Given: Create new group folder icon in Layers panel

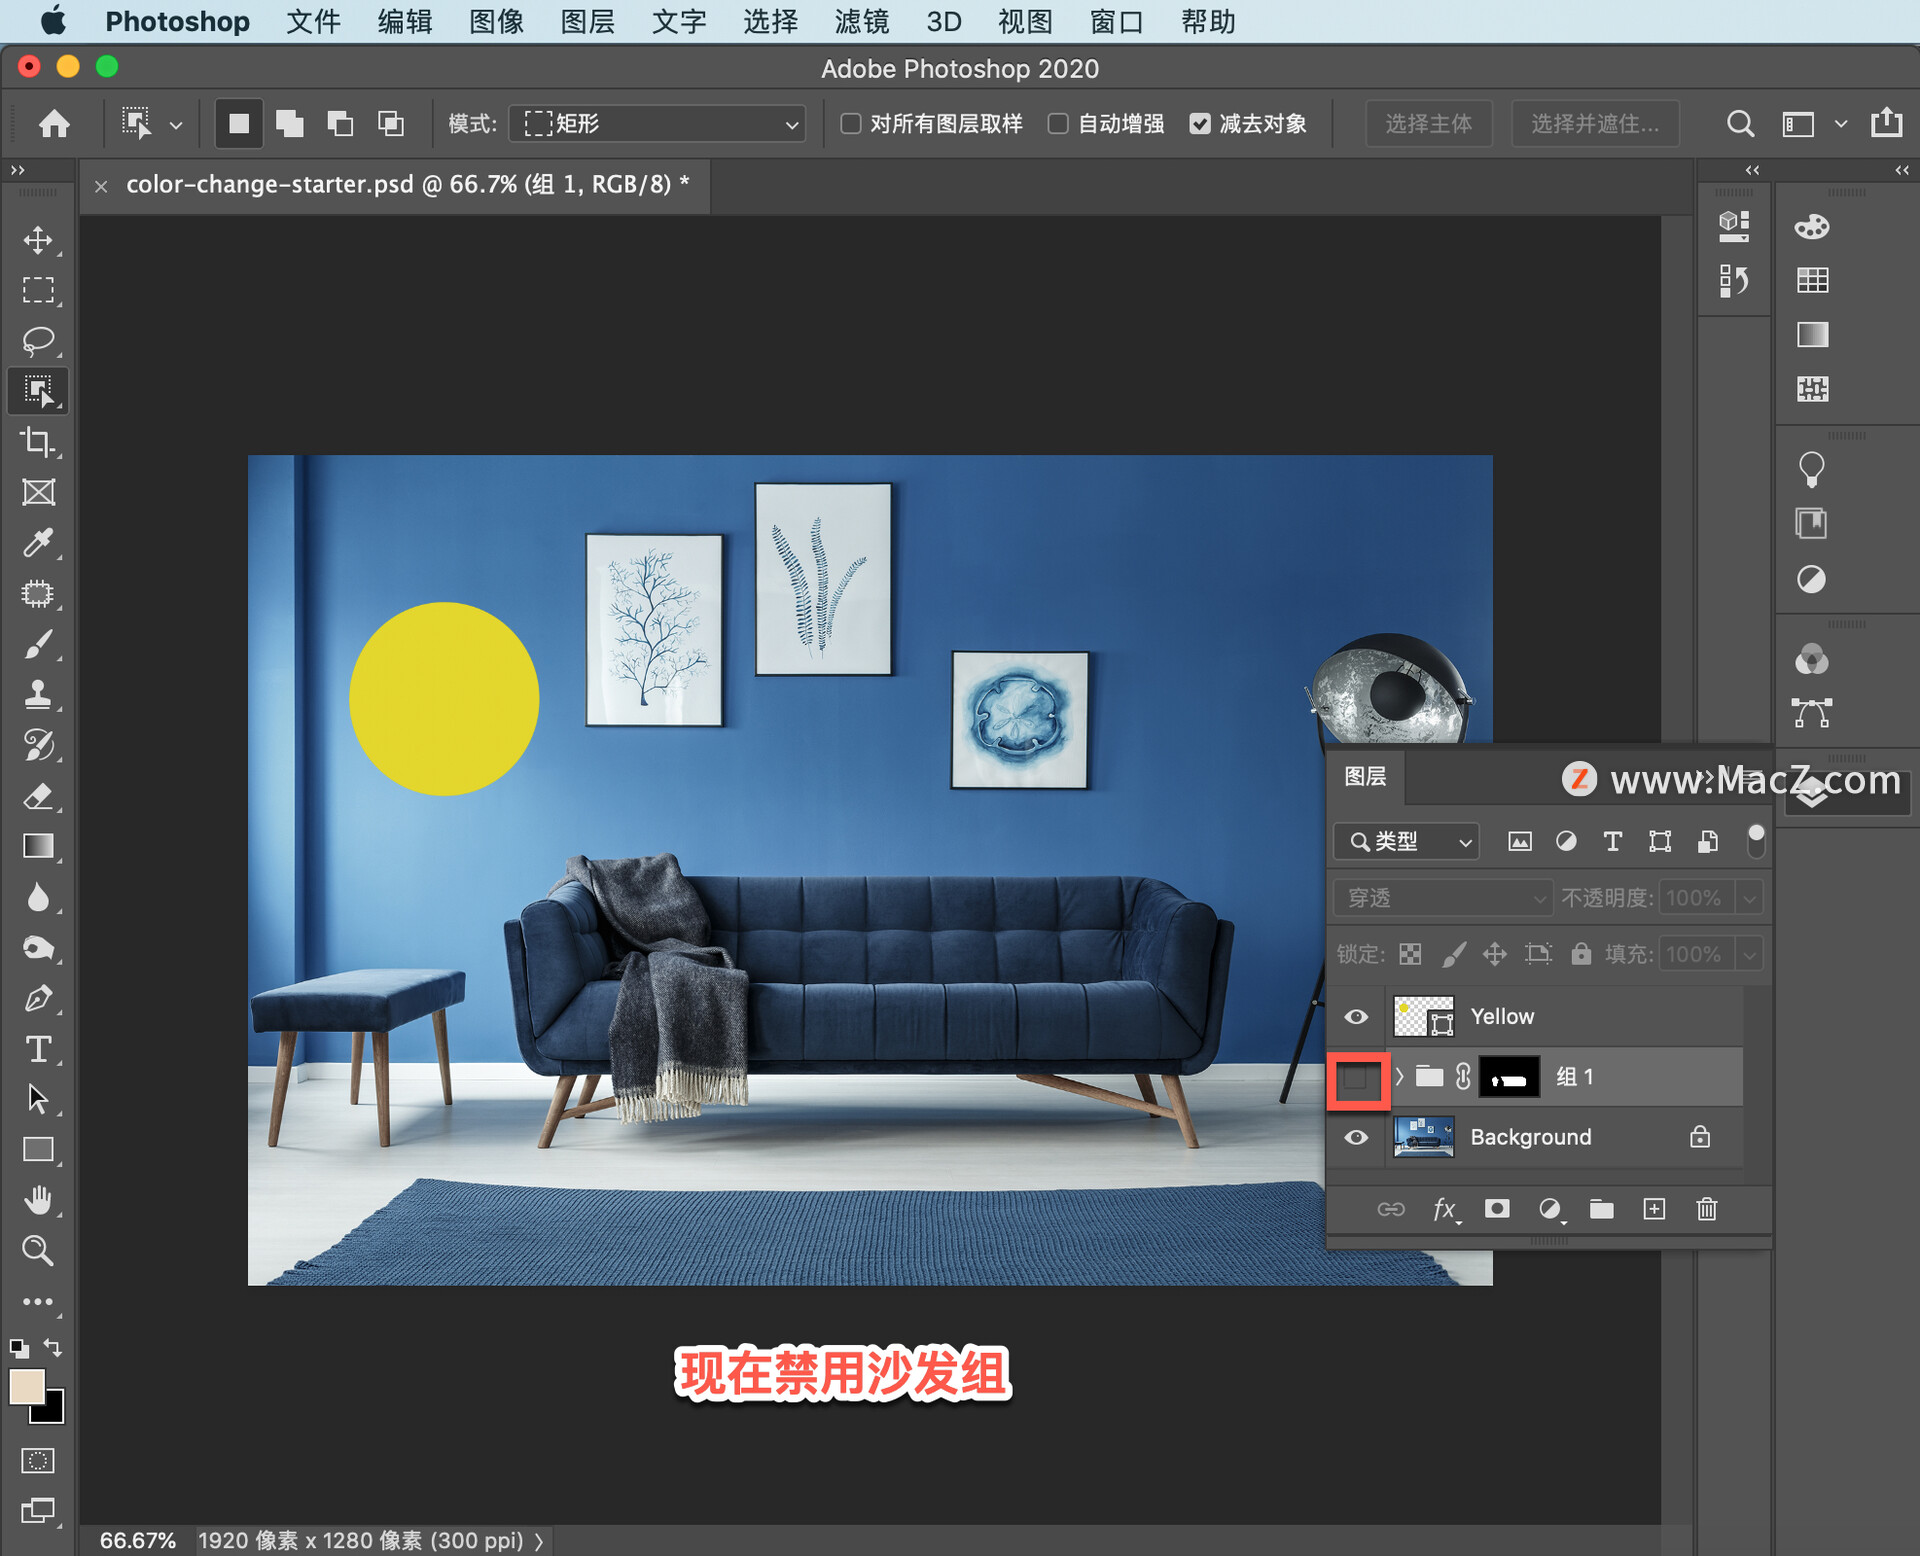Looking at the screenshot, I should pos(1602,1209).
